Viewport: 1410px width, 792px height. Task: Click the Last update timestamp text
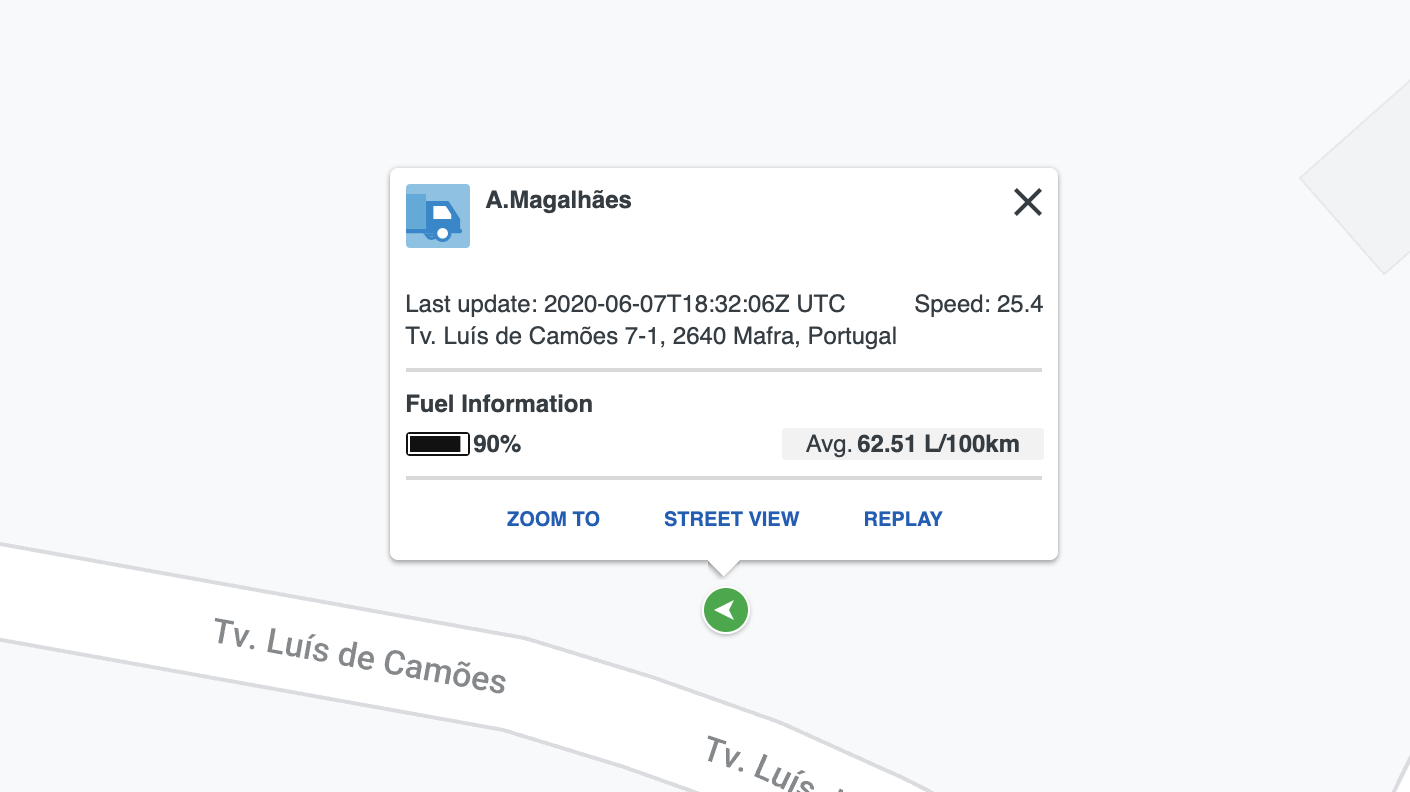(626, 304)
